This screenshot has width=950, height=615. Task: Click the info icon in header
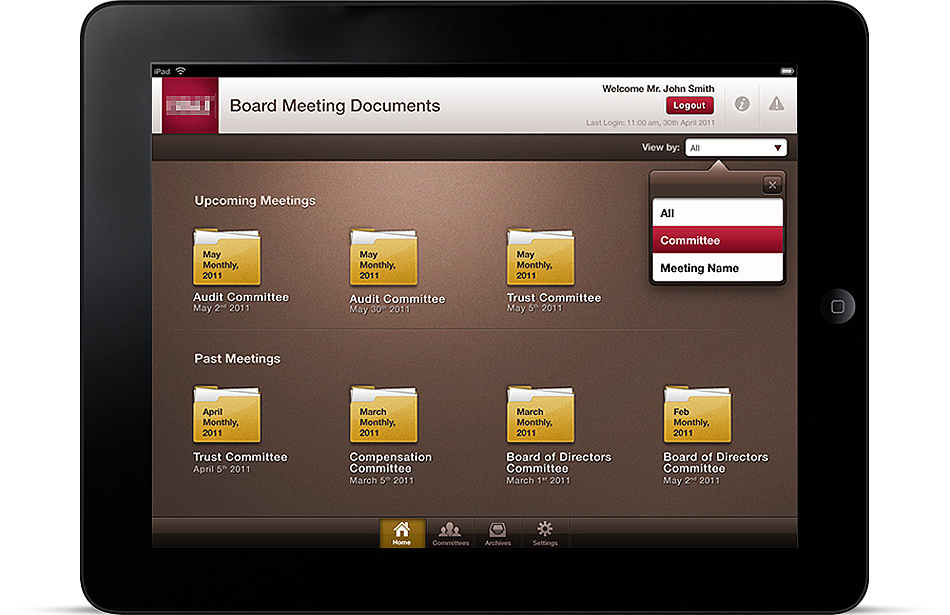tap(742, 104)
